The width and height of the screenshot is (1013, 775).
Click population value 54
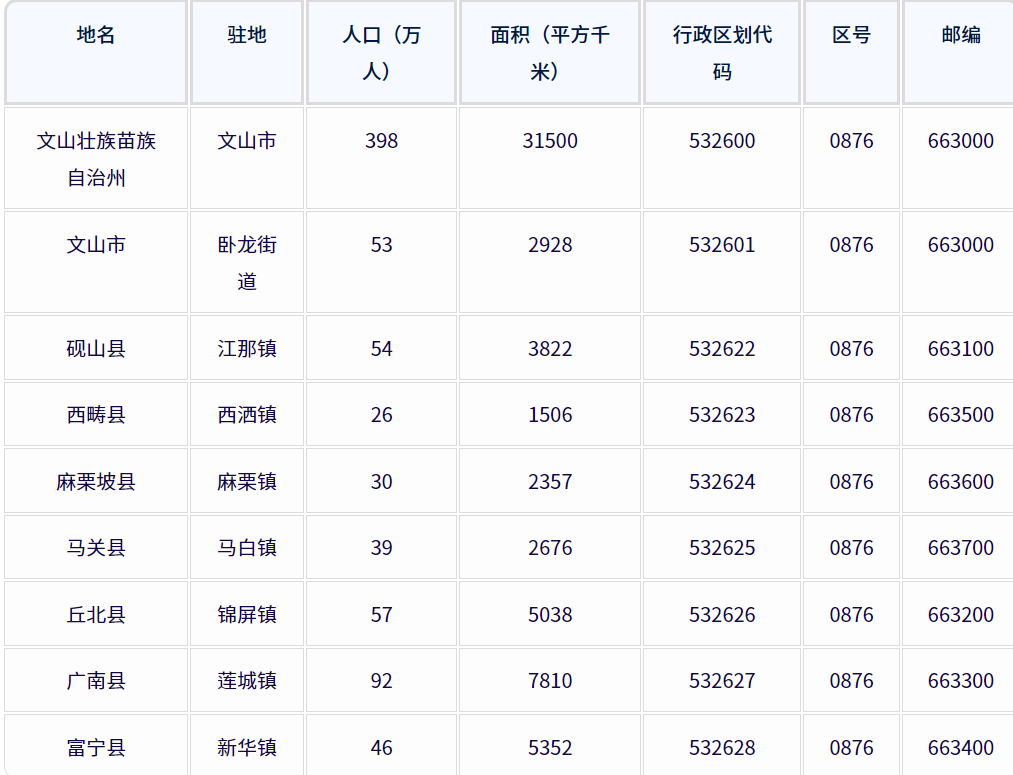381,349
